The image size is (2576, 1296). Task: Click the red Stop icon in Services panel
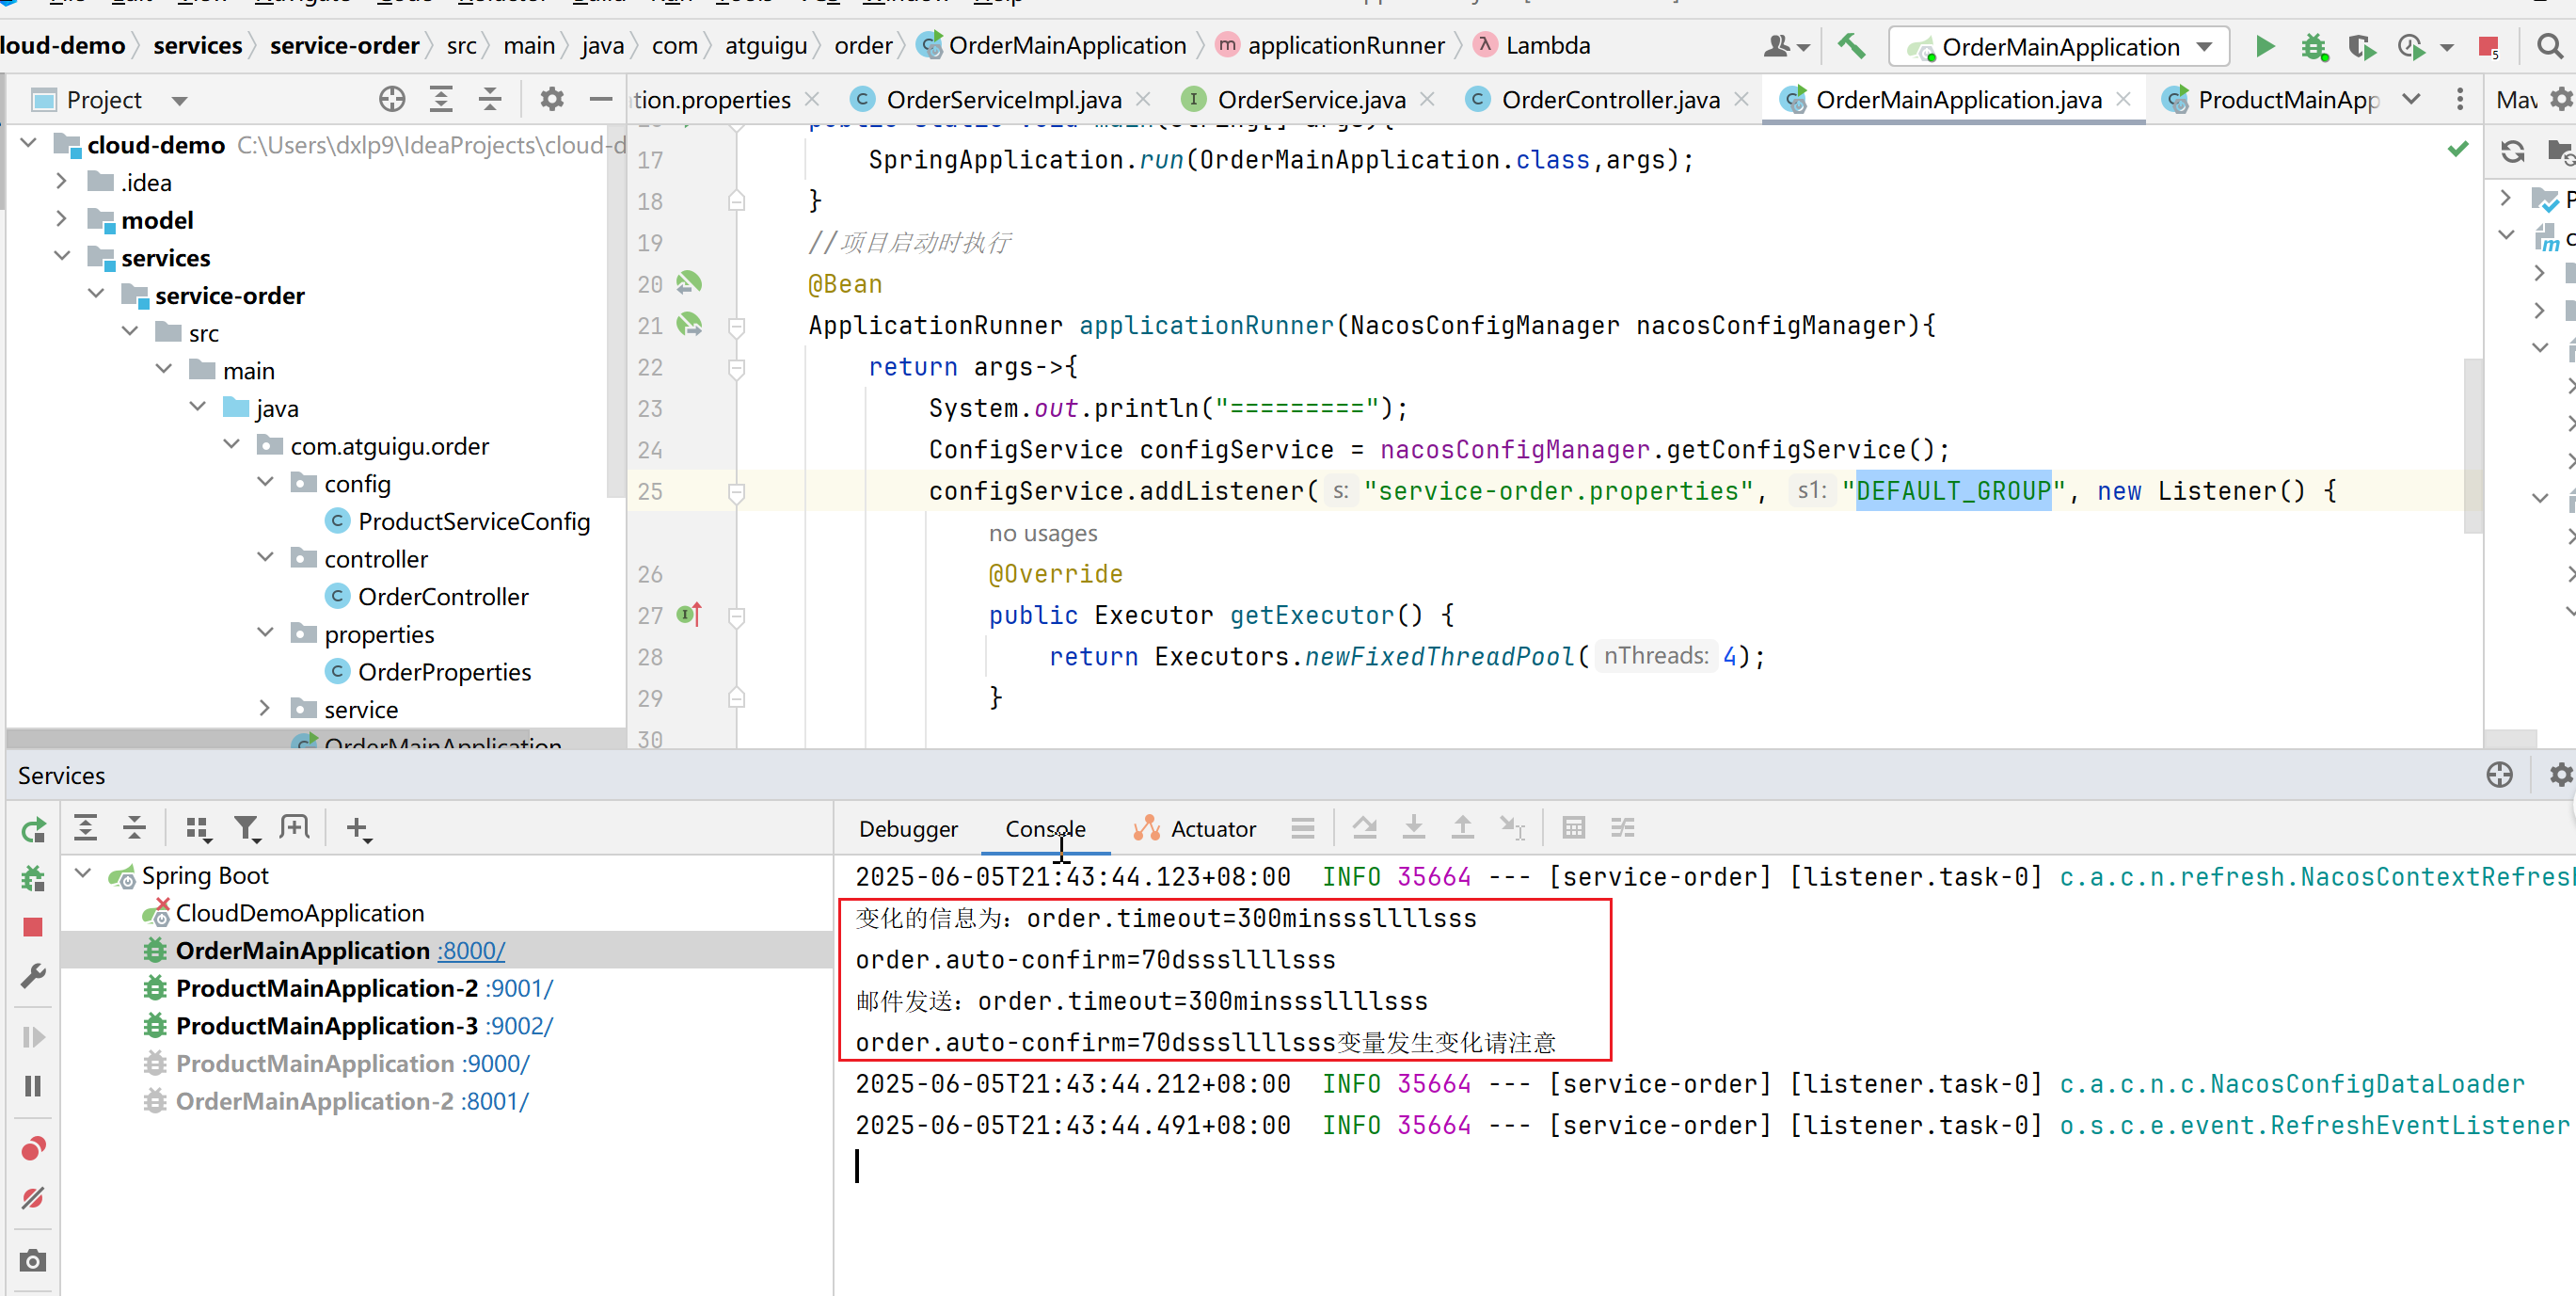click(x=33, y=927)
